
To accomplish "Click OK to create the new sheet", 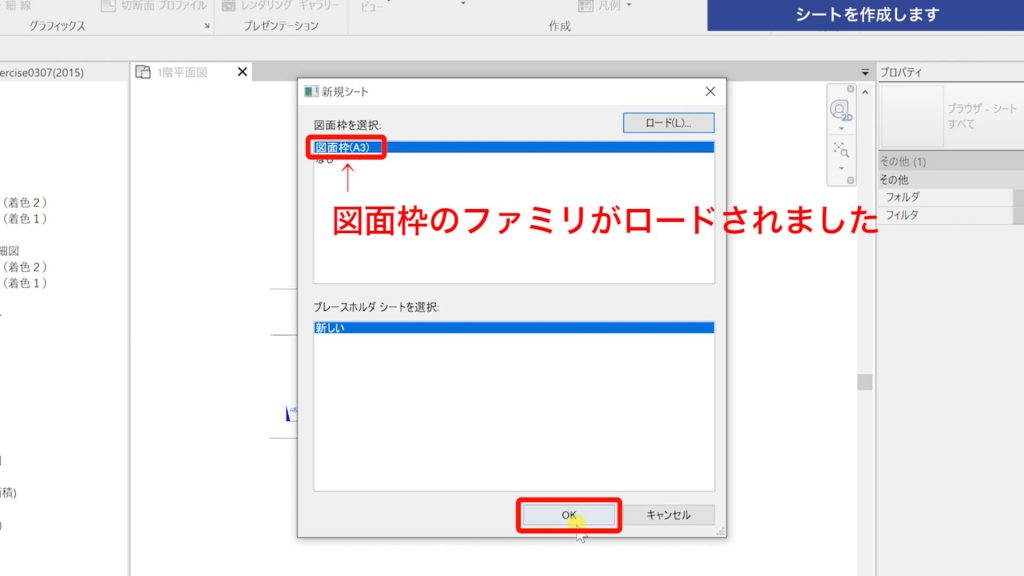I will tap(569, 513).
